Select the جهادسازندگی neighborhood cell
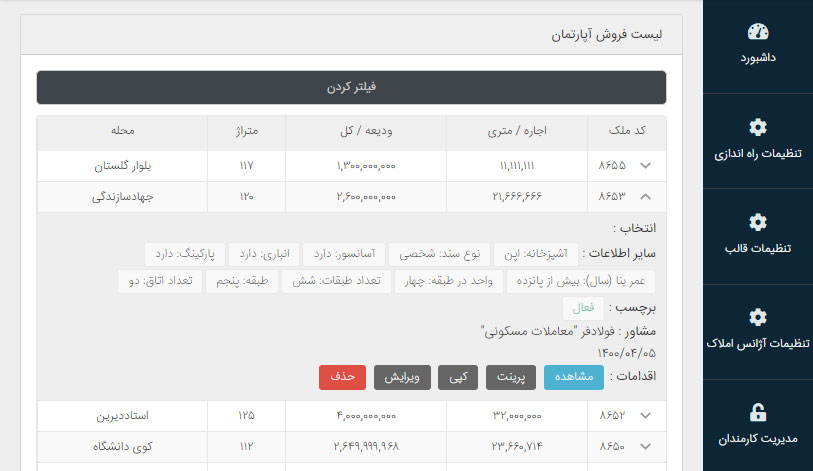The height and width of the screenshot is (471, 813). point(122,197)
